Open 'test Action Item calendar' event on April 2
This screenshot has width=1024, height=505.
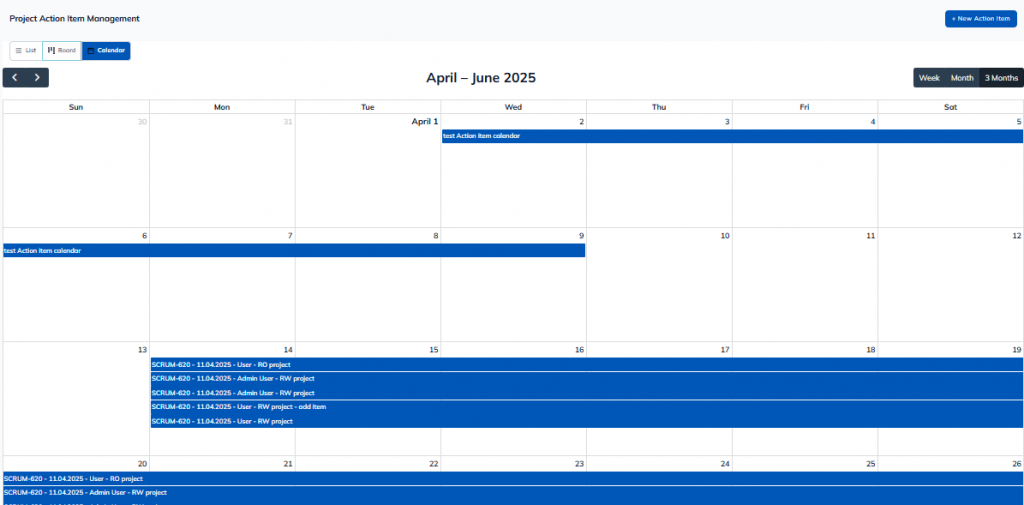pos(732,136)
